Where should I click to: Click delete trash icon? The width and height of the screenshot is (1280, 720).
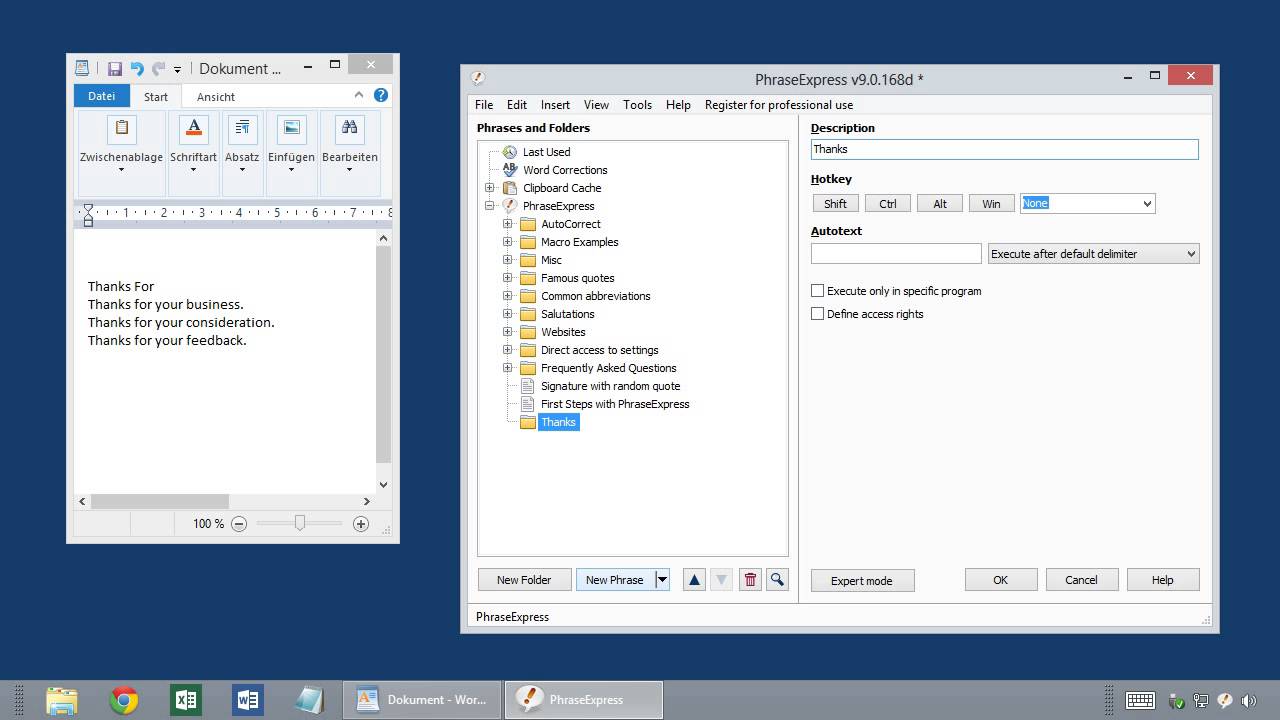pos(750,580)
